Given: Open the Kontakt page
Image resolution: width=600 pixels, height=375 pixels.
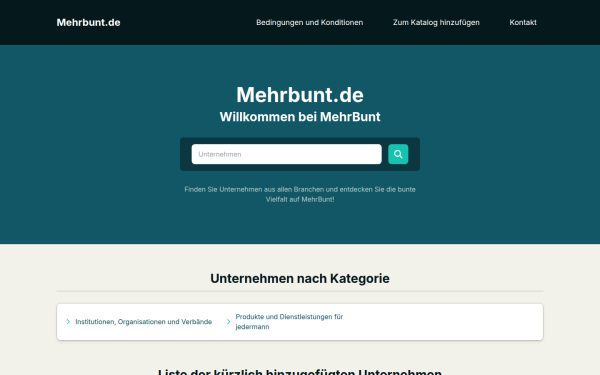Looking at the screenshot, I should [523, 23].
